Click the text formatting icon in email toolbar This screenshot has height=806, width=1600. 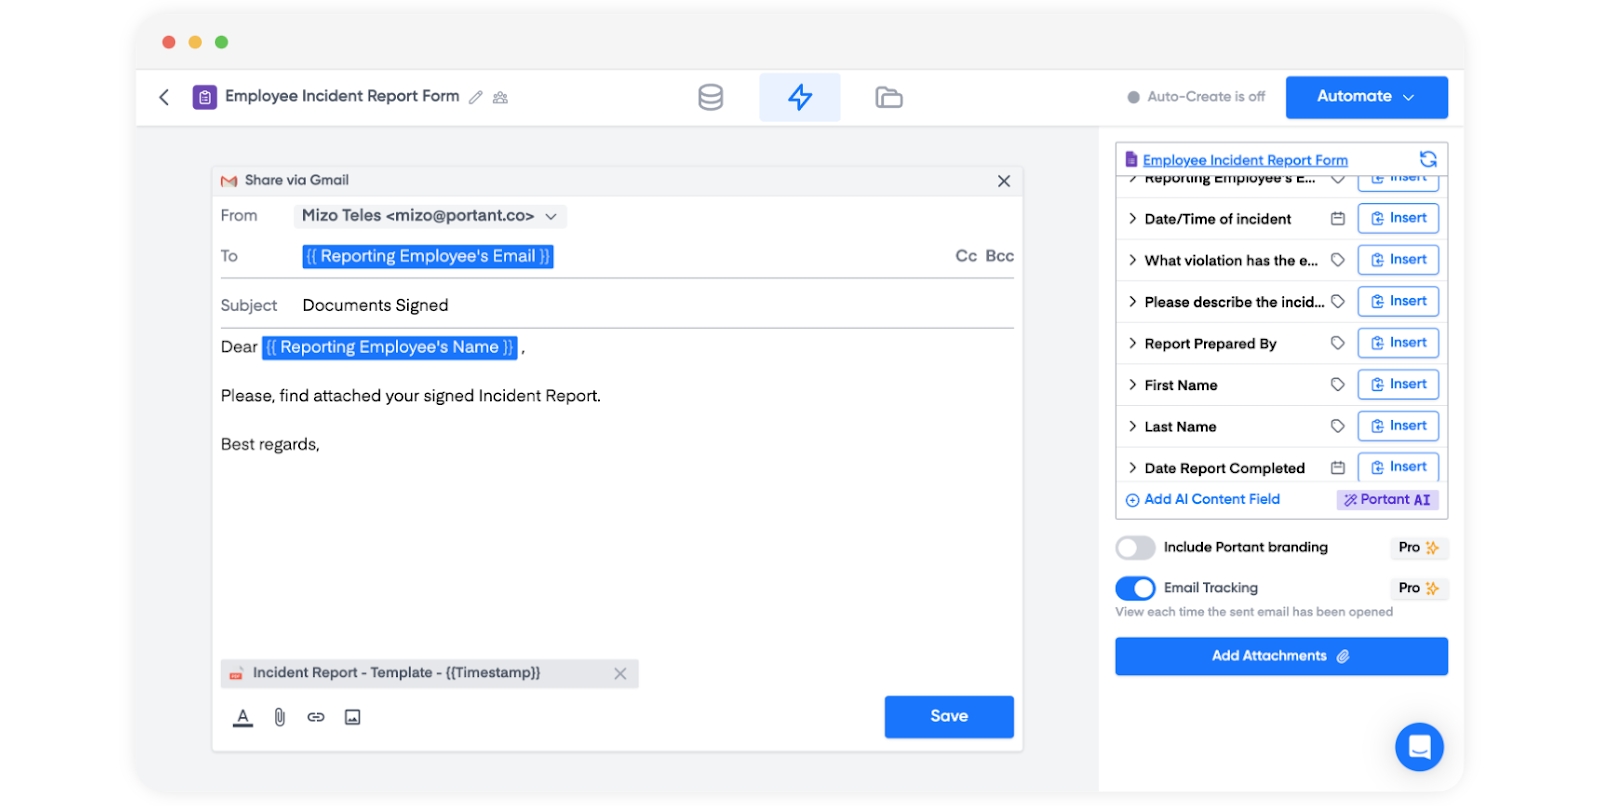coord(243,717)
